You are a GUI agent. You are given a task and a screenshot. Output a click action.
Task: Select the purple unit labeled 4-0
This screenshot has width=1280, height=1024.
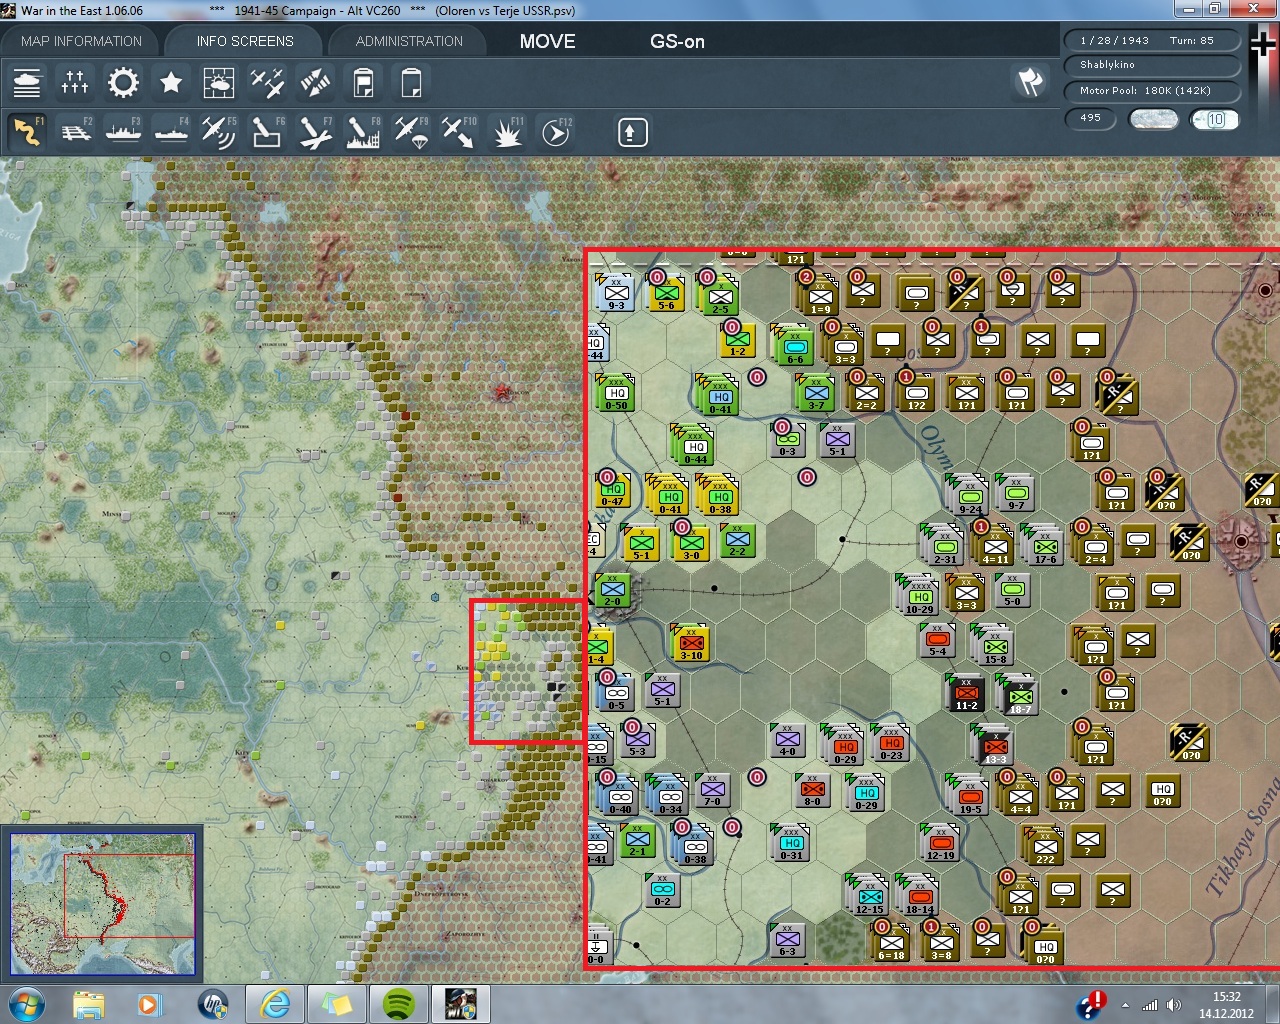point(788,741)
